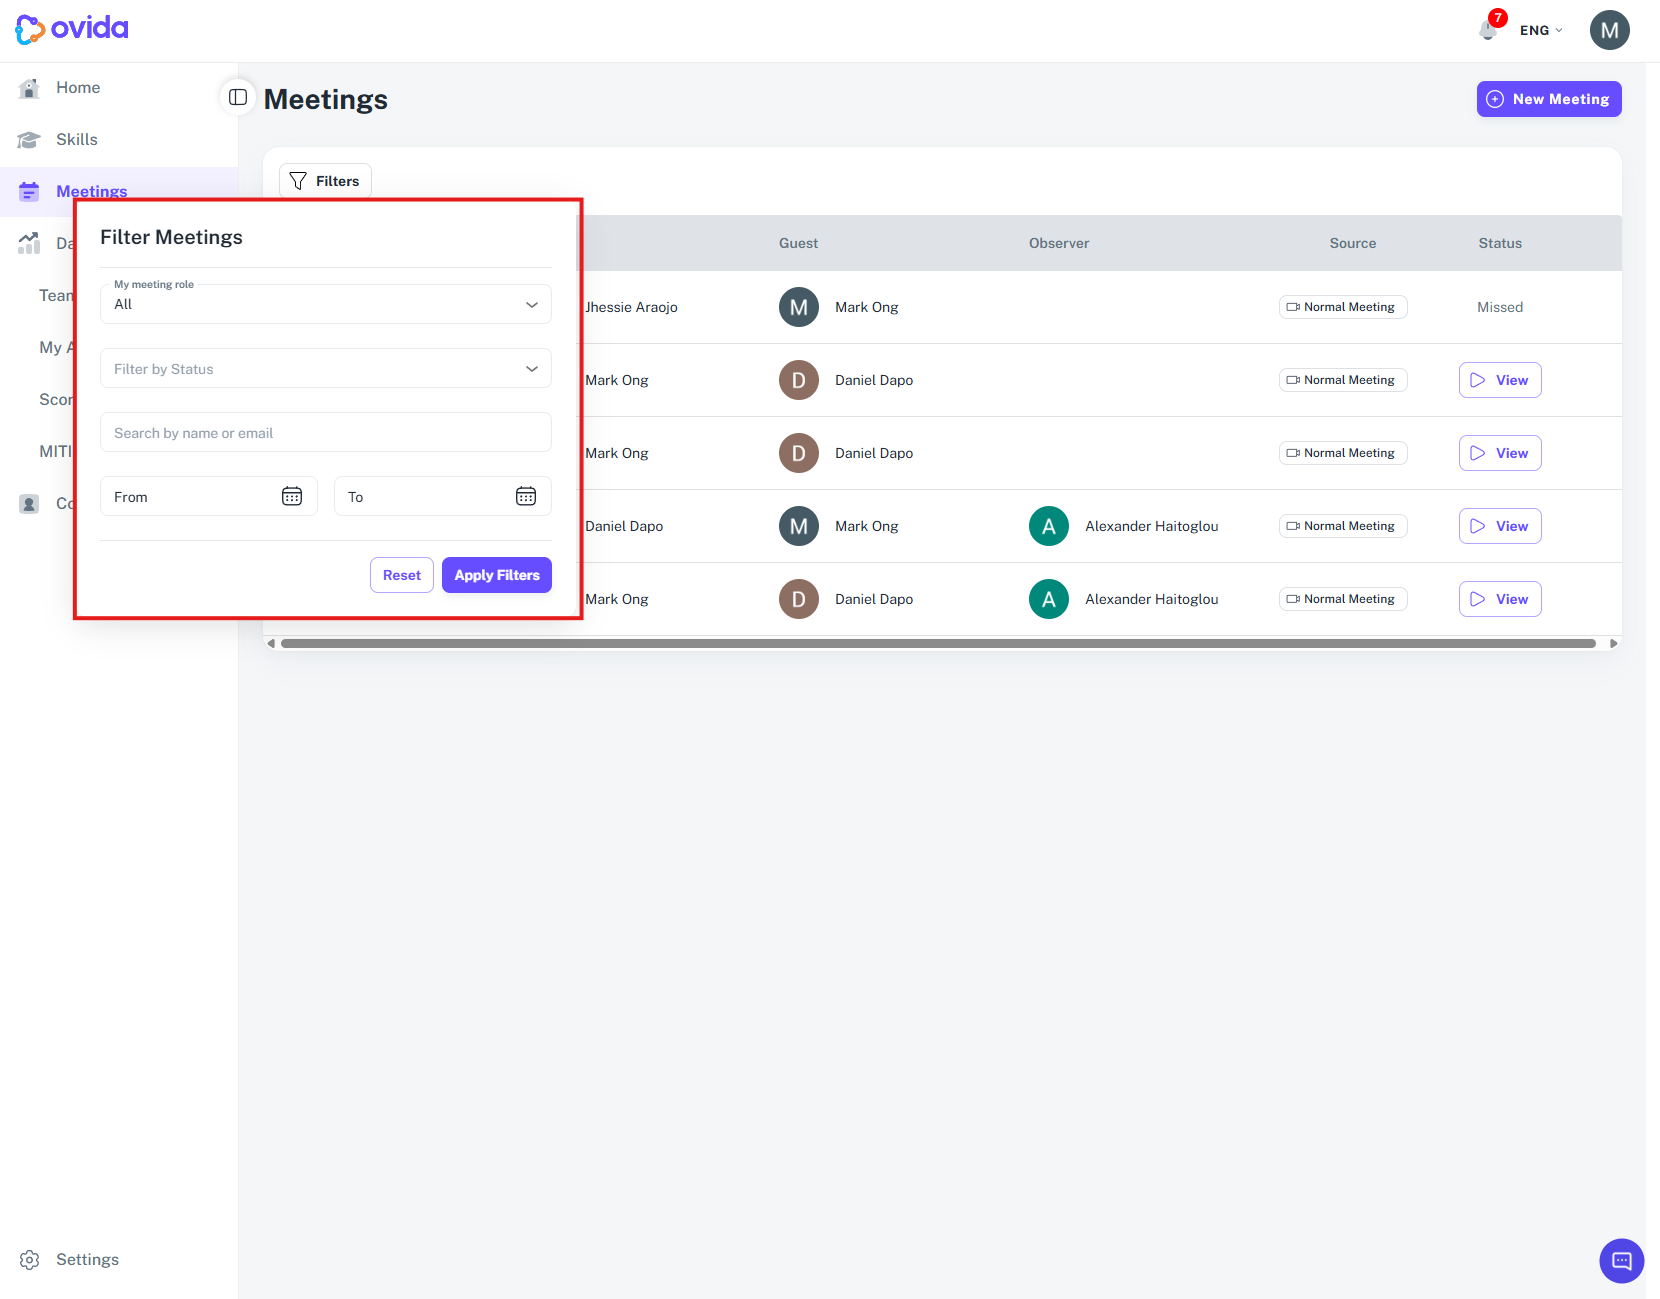Click Alexander Haitoglou avatar in the last row
This screenshot has height=1299, width=1660.
pos(1049,599)
